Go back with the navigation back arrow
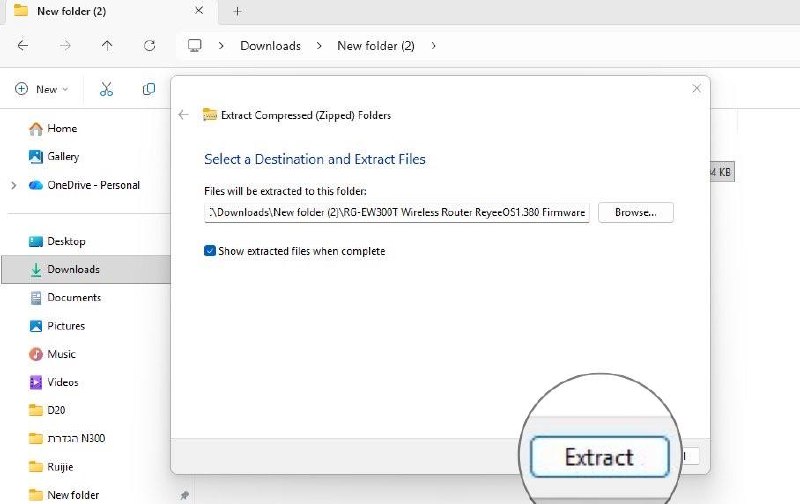This screenshot has width=800, height=504. 23,45
